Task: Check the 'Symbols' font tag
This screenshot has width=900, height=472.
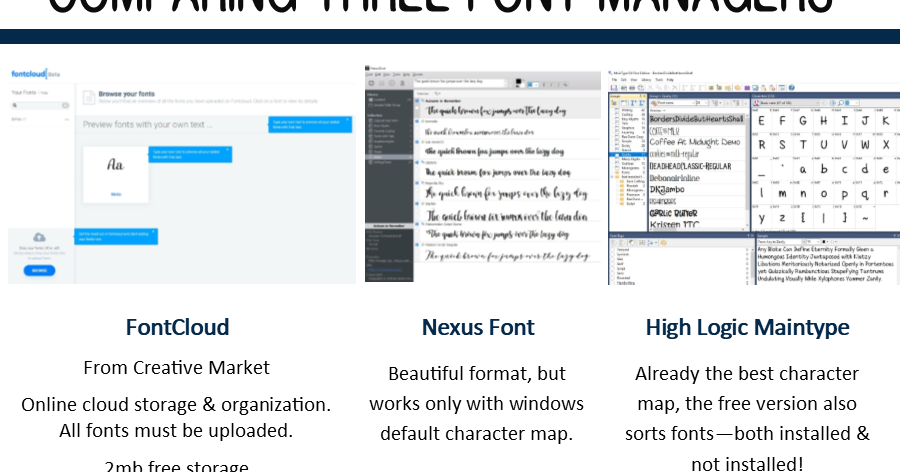Action: click(612, 254)
